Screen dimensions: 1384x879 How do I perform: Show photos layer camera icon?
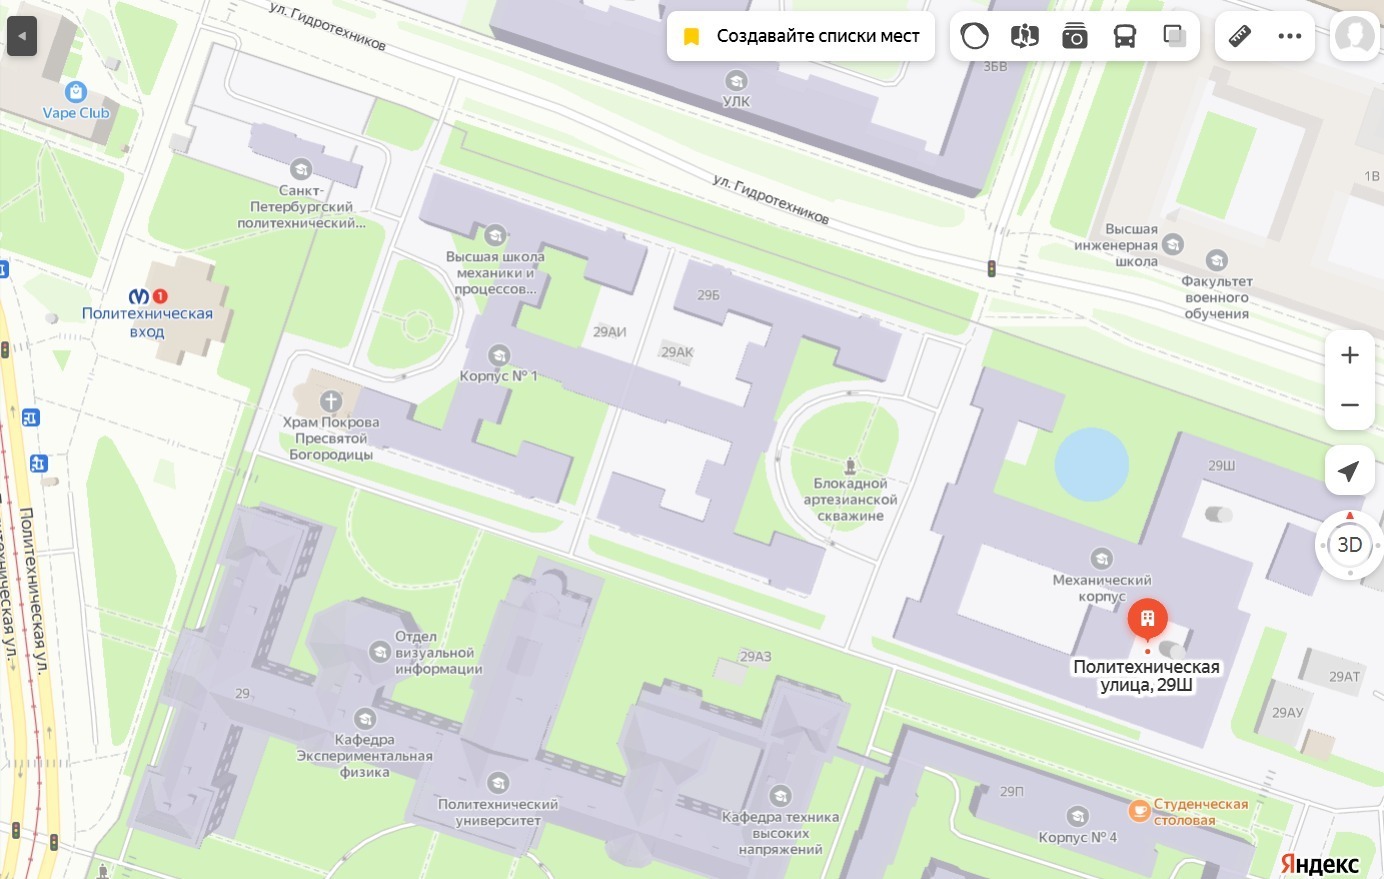(1074, 37)
